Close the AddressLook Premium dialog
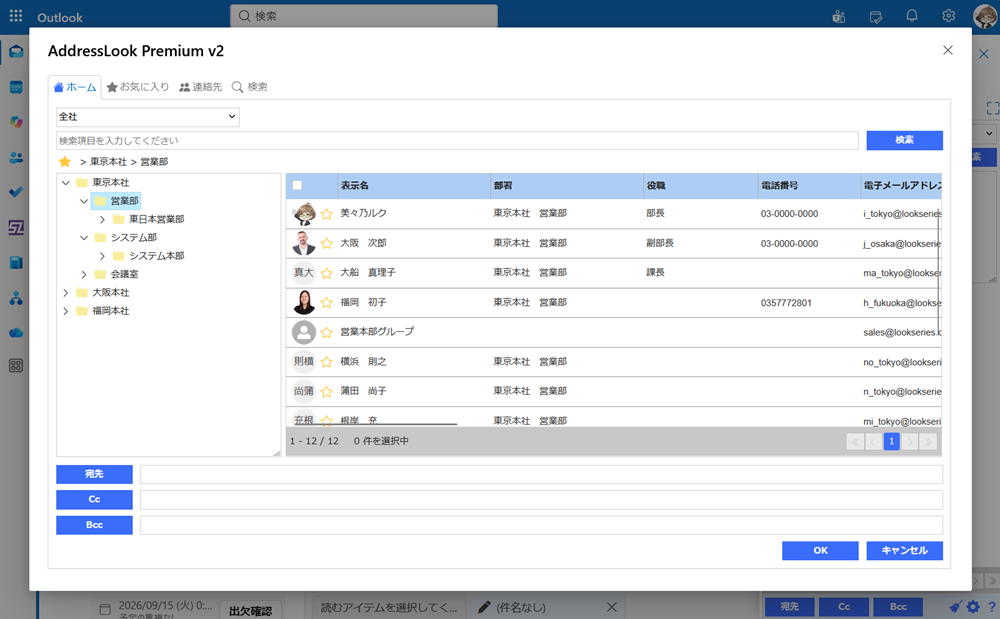The height and width of the screenshot is (619, 1000). coord(948,50)
